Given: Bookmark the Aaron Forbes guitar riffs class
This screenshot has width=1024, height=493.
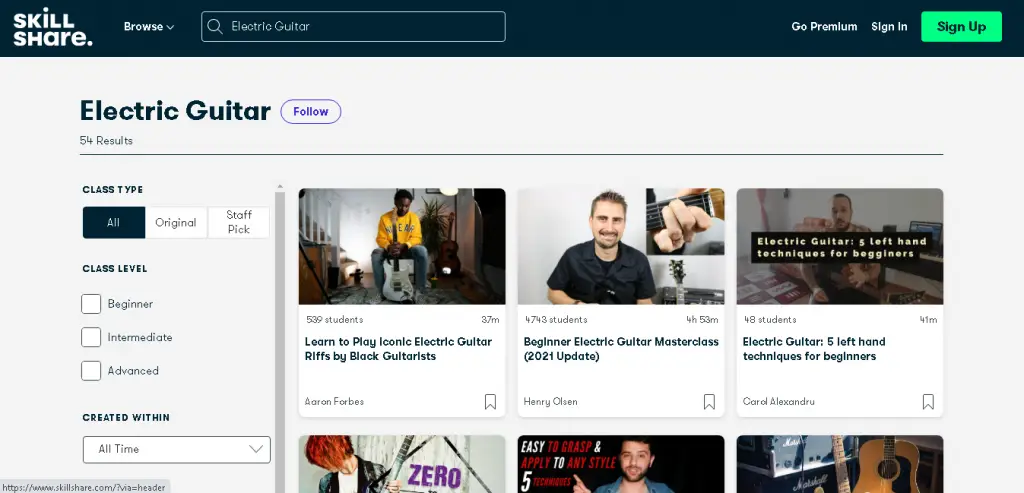Looking at the screenshot, I should (x=490, y=402).
